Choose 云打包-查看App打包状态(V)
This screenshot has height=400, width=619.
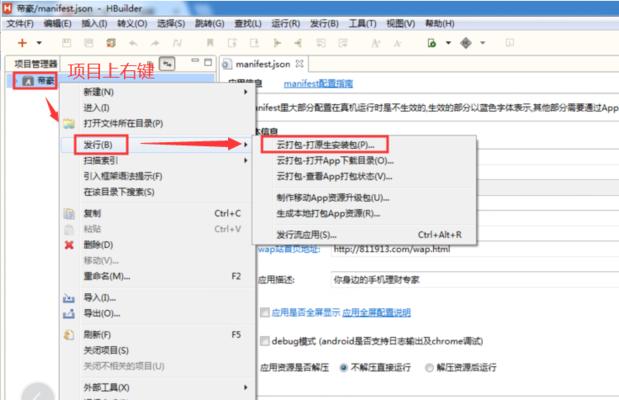[x=364, y=177]
